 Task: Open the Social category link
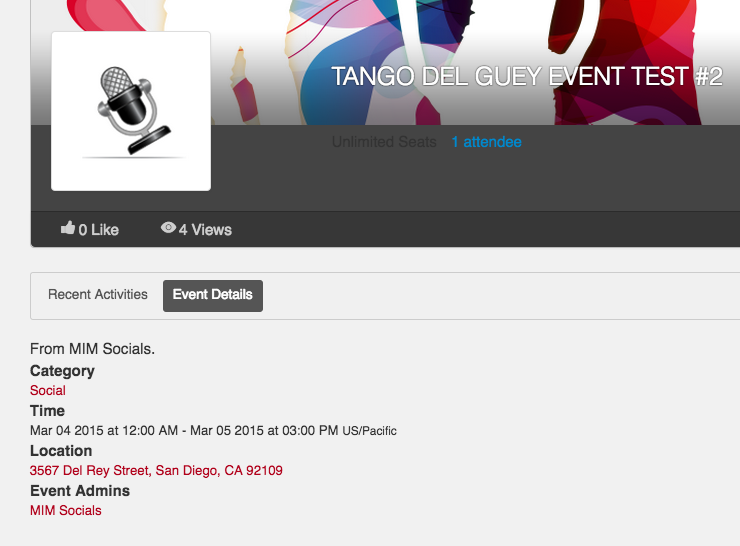coord(48,390)
